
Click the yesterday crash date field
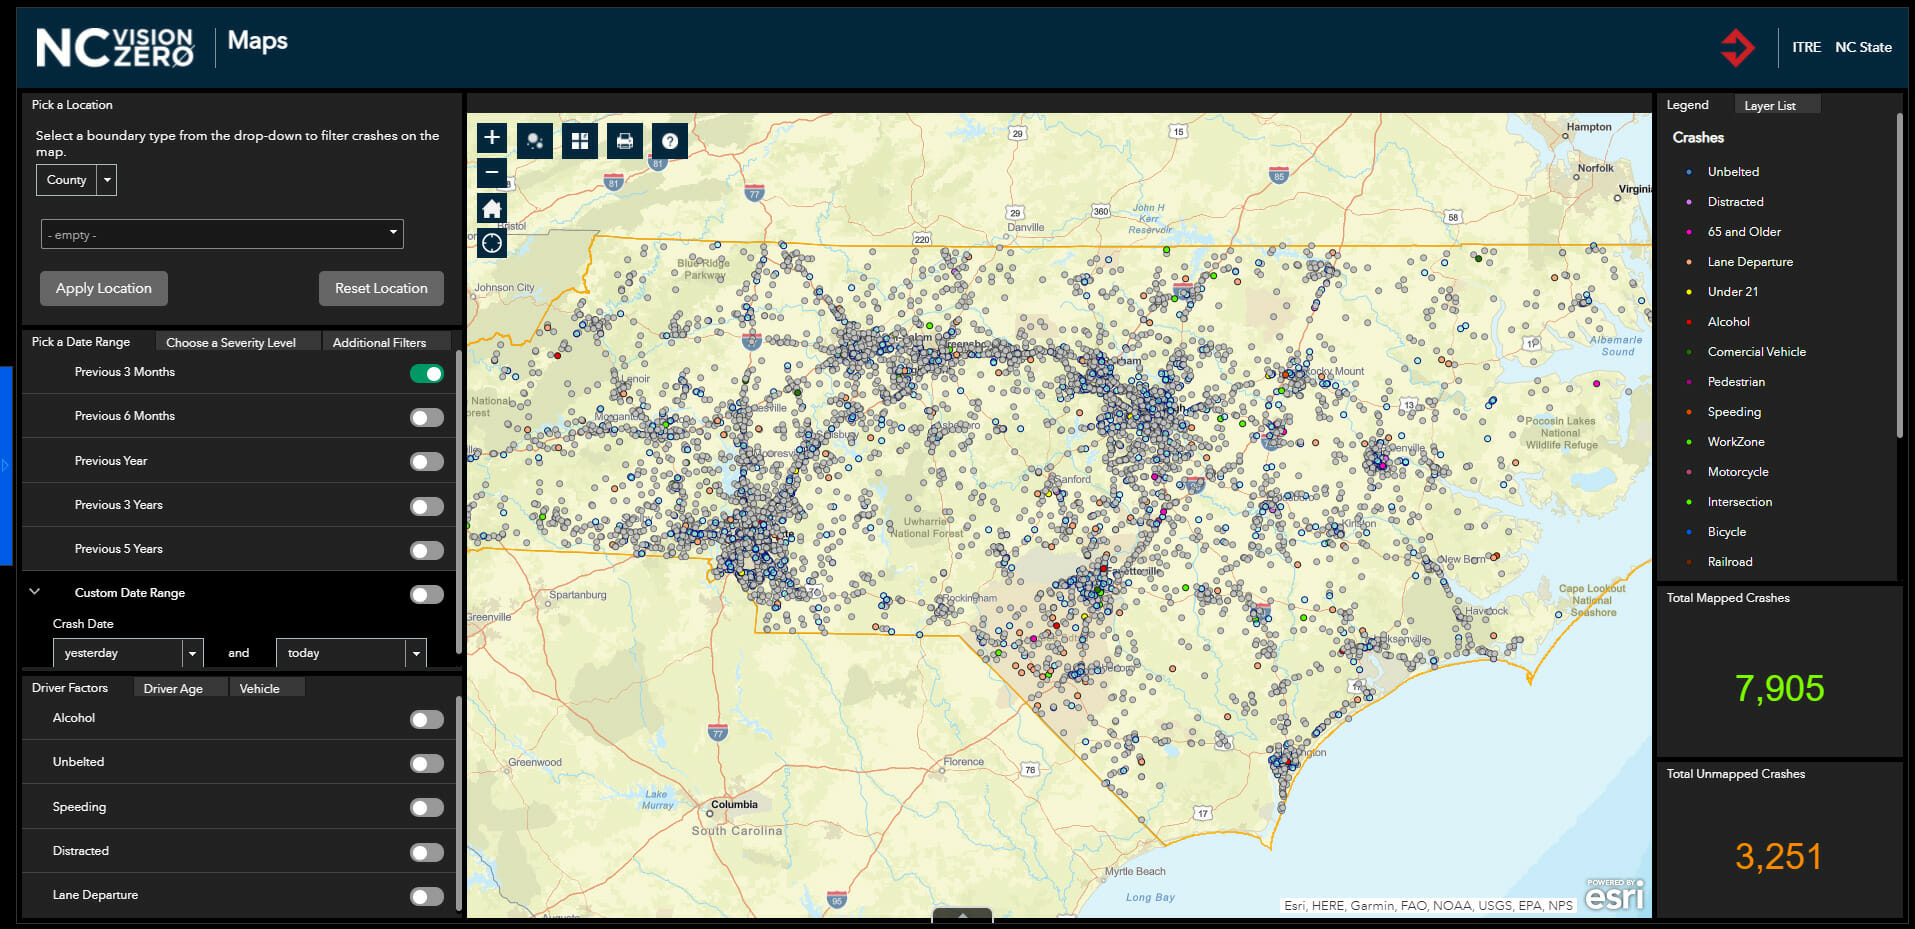tap(118, 653)
